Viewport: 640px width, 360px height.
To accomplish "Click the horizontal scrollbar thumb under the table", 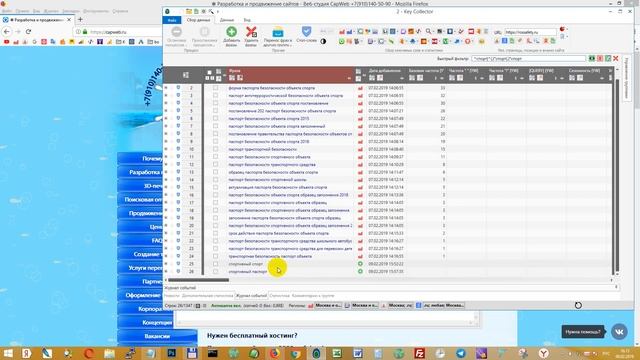I will 198,280.
